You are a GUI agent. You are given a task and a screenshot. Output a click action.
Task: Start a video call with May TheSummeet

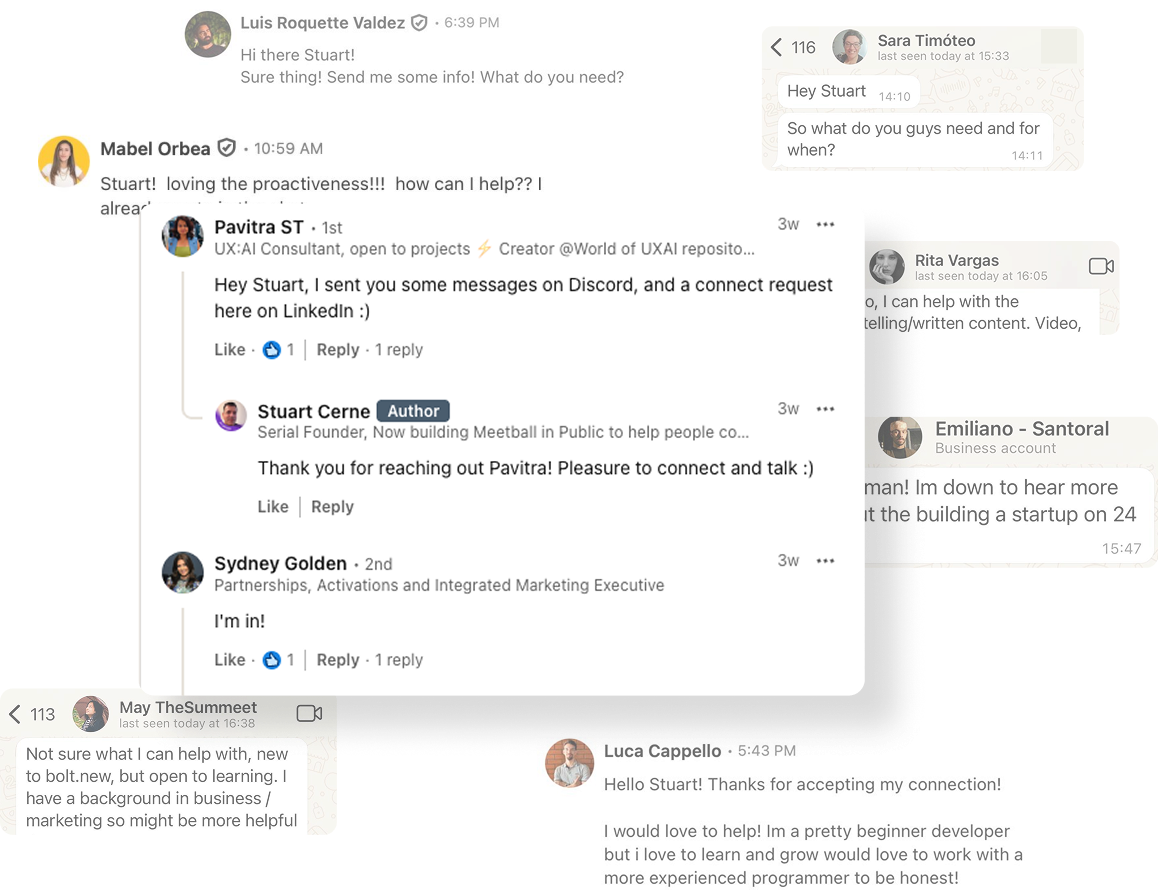pos(310,714)
